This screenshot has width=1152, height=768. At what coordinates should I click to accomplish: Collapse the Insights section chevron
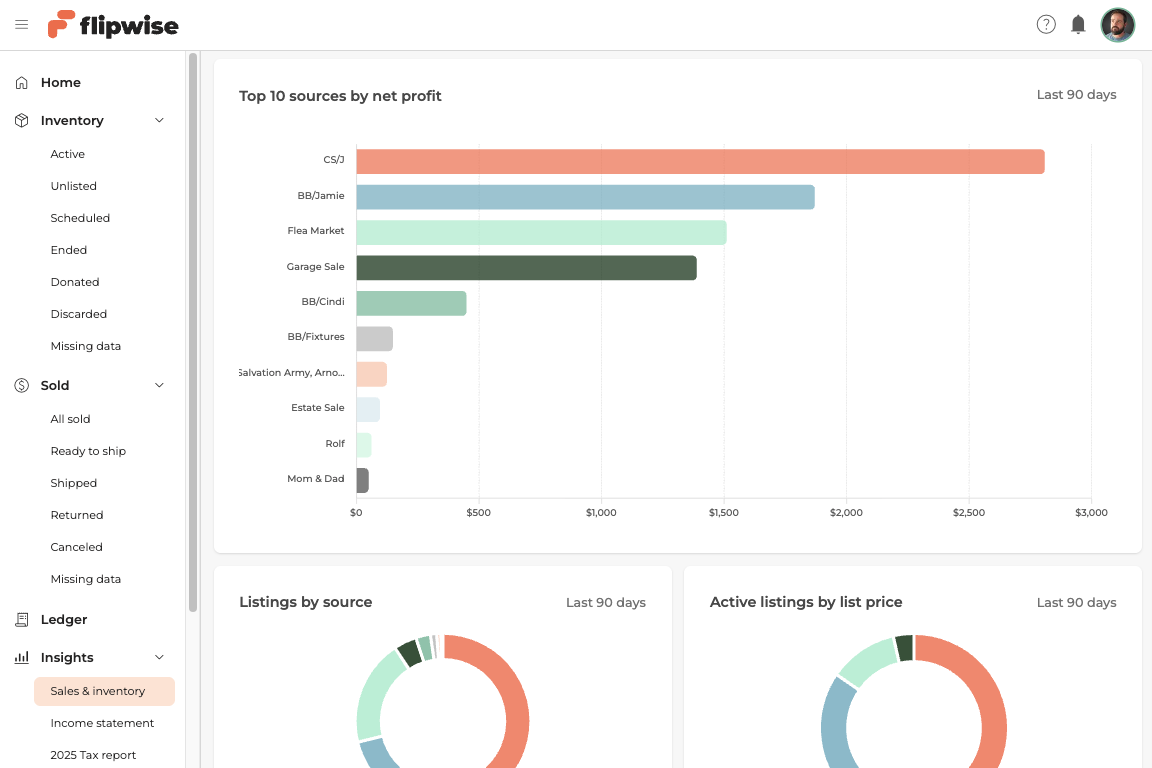pyautogui.click(x=159, y=657)
